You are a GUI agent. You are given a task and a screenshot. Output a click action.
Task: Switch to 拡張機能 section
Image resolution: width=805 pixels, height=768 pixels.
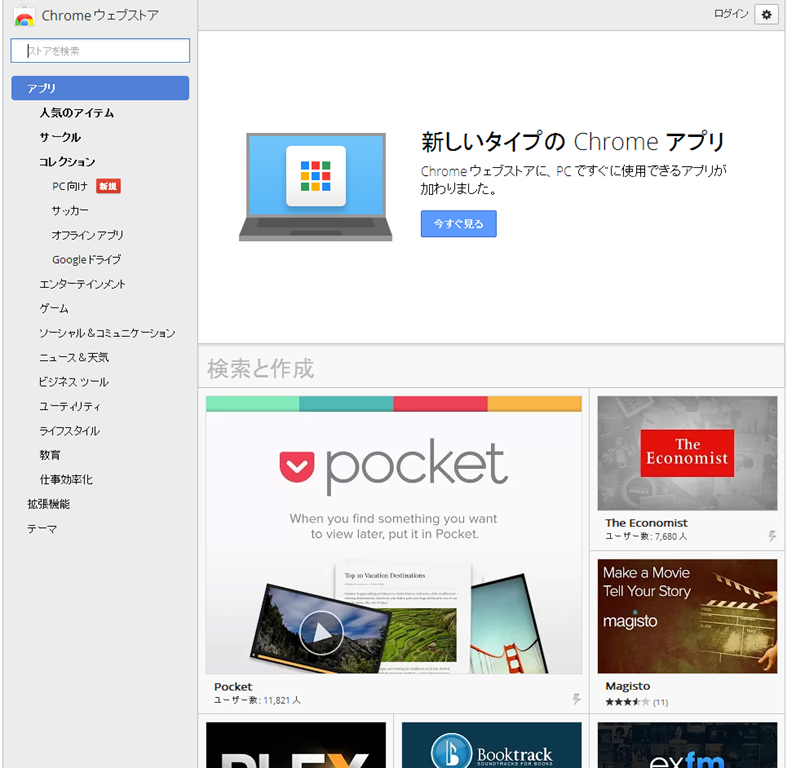49,504
